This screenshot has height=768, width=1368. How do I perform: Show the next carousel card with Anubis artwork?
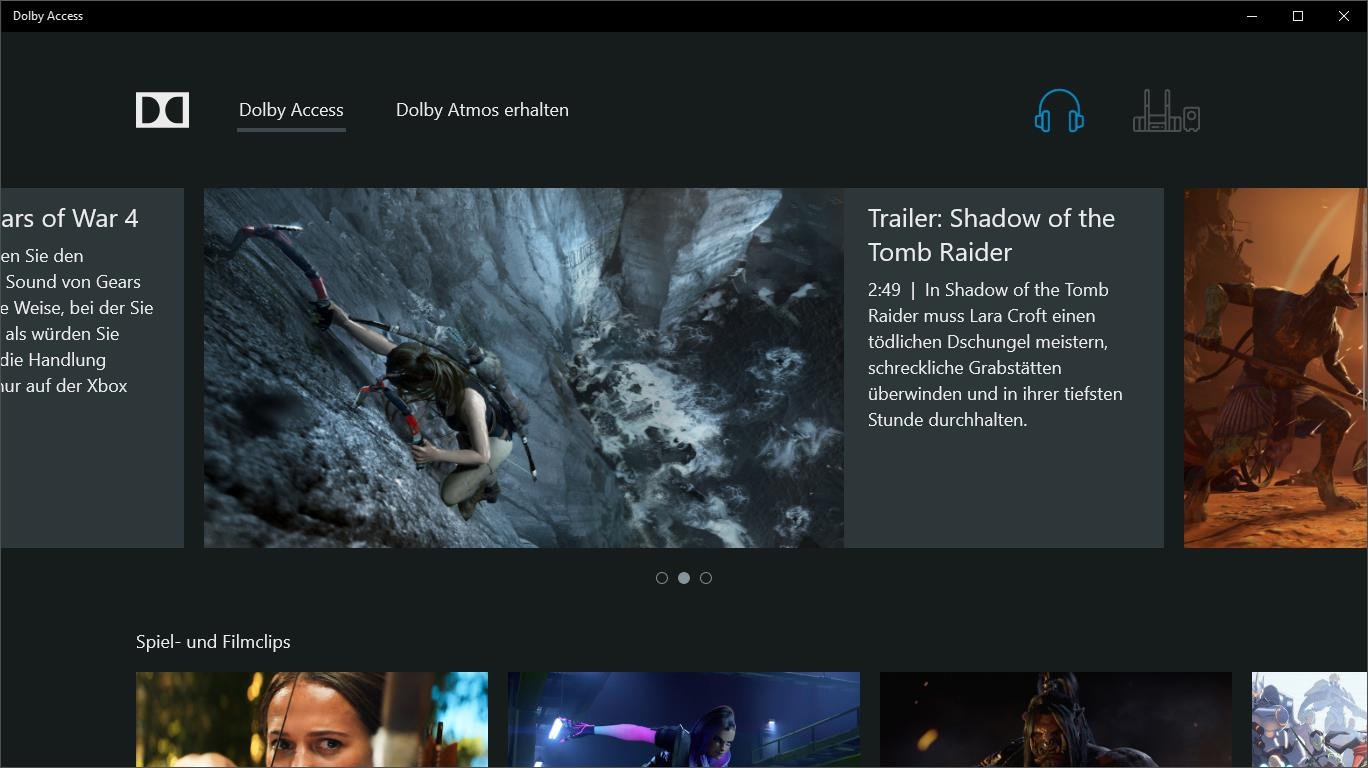pyautogui.click(x=1276, y=368)
